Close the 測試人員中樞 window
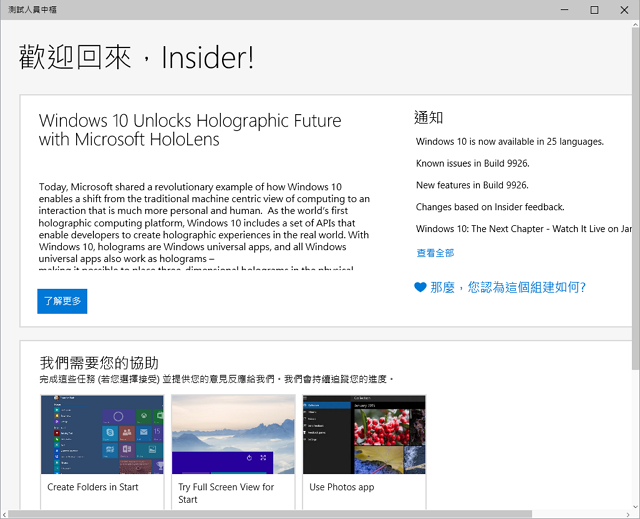Viewport: 640px width, 519px height. pos(624,10)
